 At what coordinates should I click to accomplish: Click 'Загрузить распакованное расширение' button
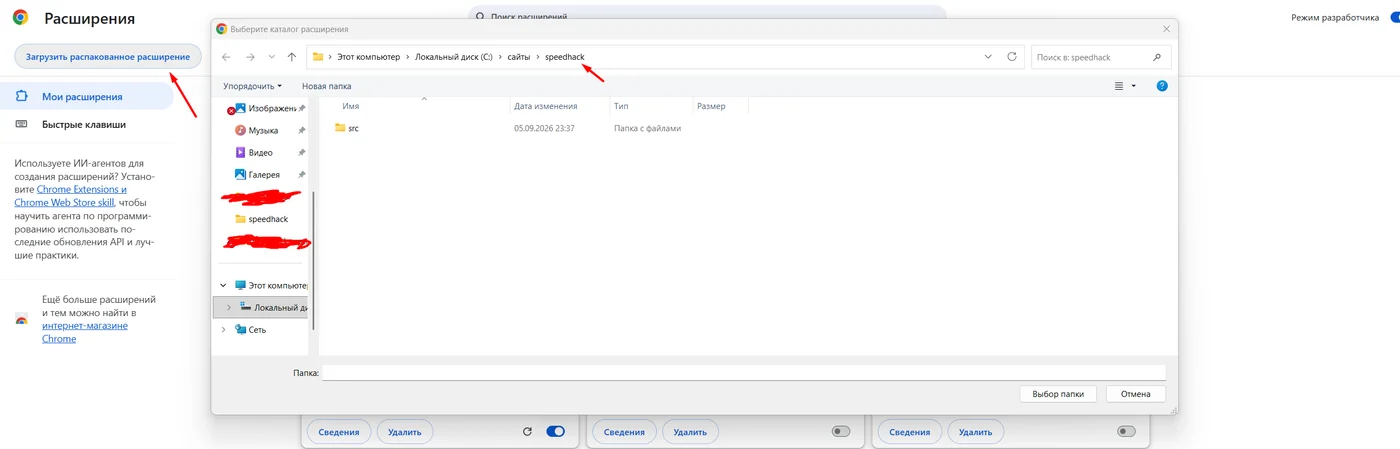pyautogui.click(x=108, y=56)
